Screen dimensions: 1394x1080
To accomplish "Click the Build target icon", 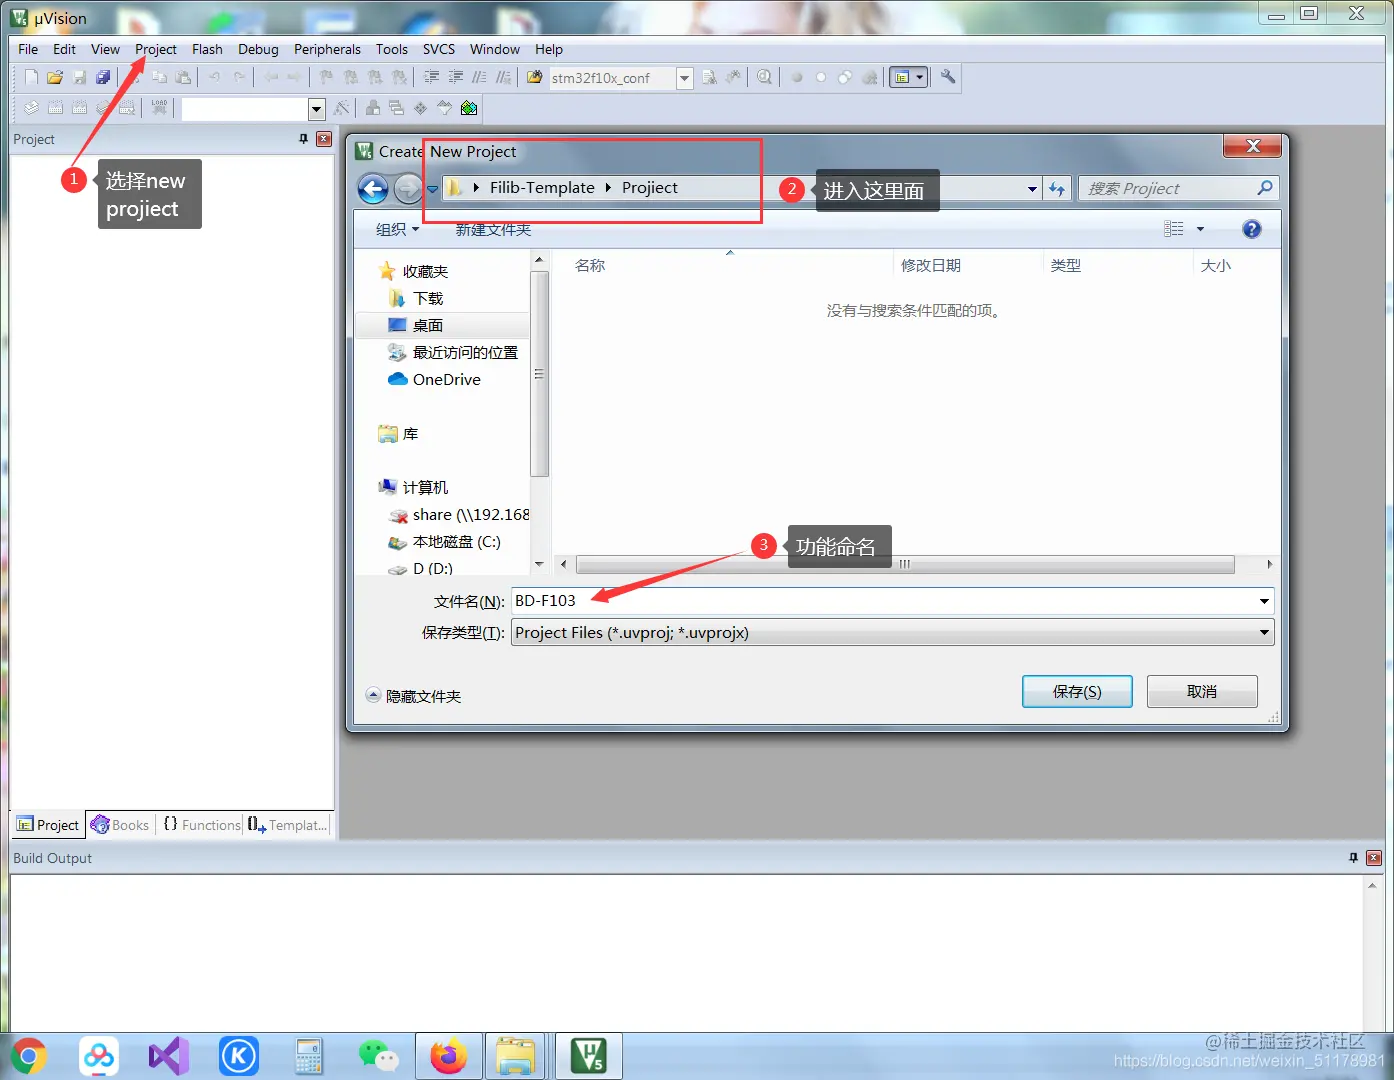I will (x=55, y=108).
